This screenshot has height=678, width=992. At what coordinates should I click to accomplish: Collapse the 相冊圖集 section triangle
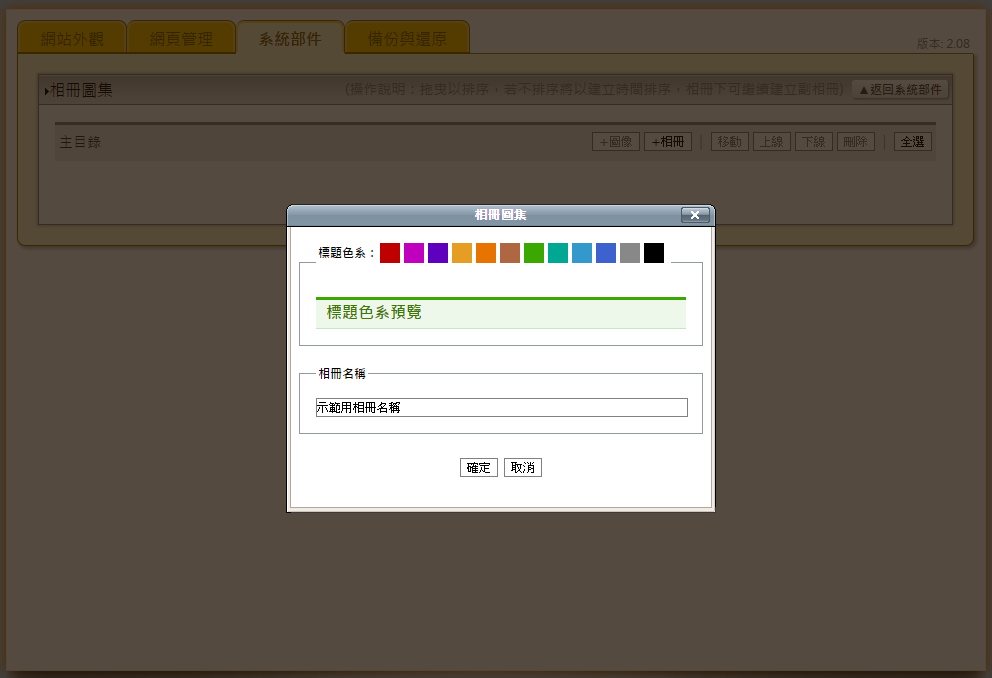pyautogui.click(x=46, y=92)
